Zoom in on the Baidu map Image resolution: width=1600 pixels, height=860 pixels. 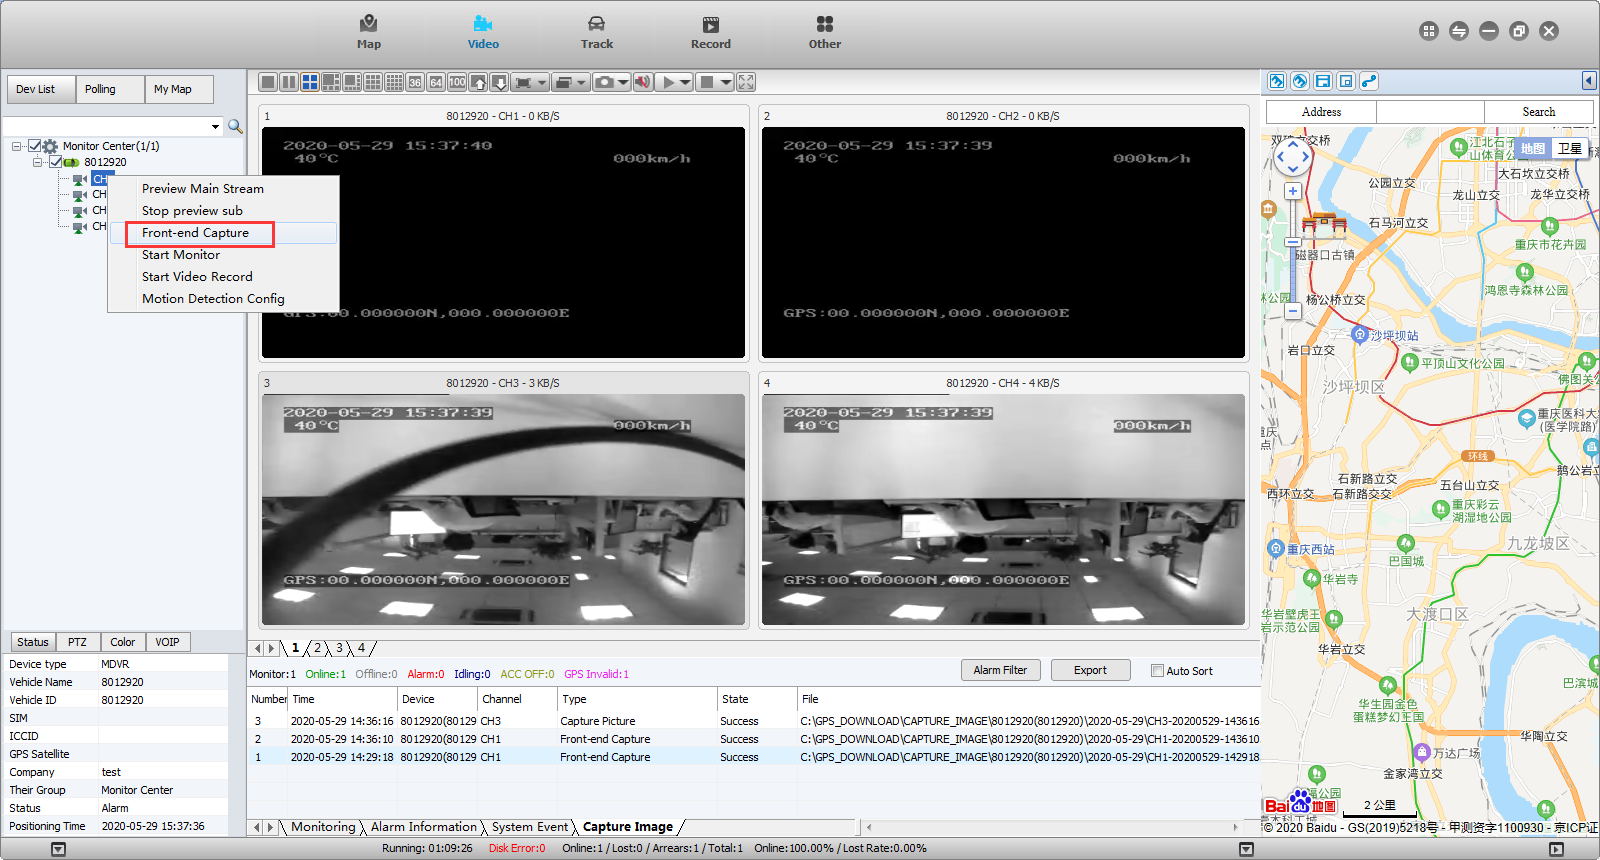pos(1293,191)
